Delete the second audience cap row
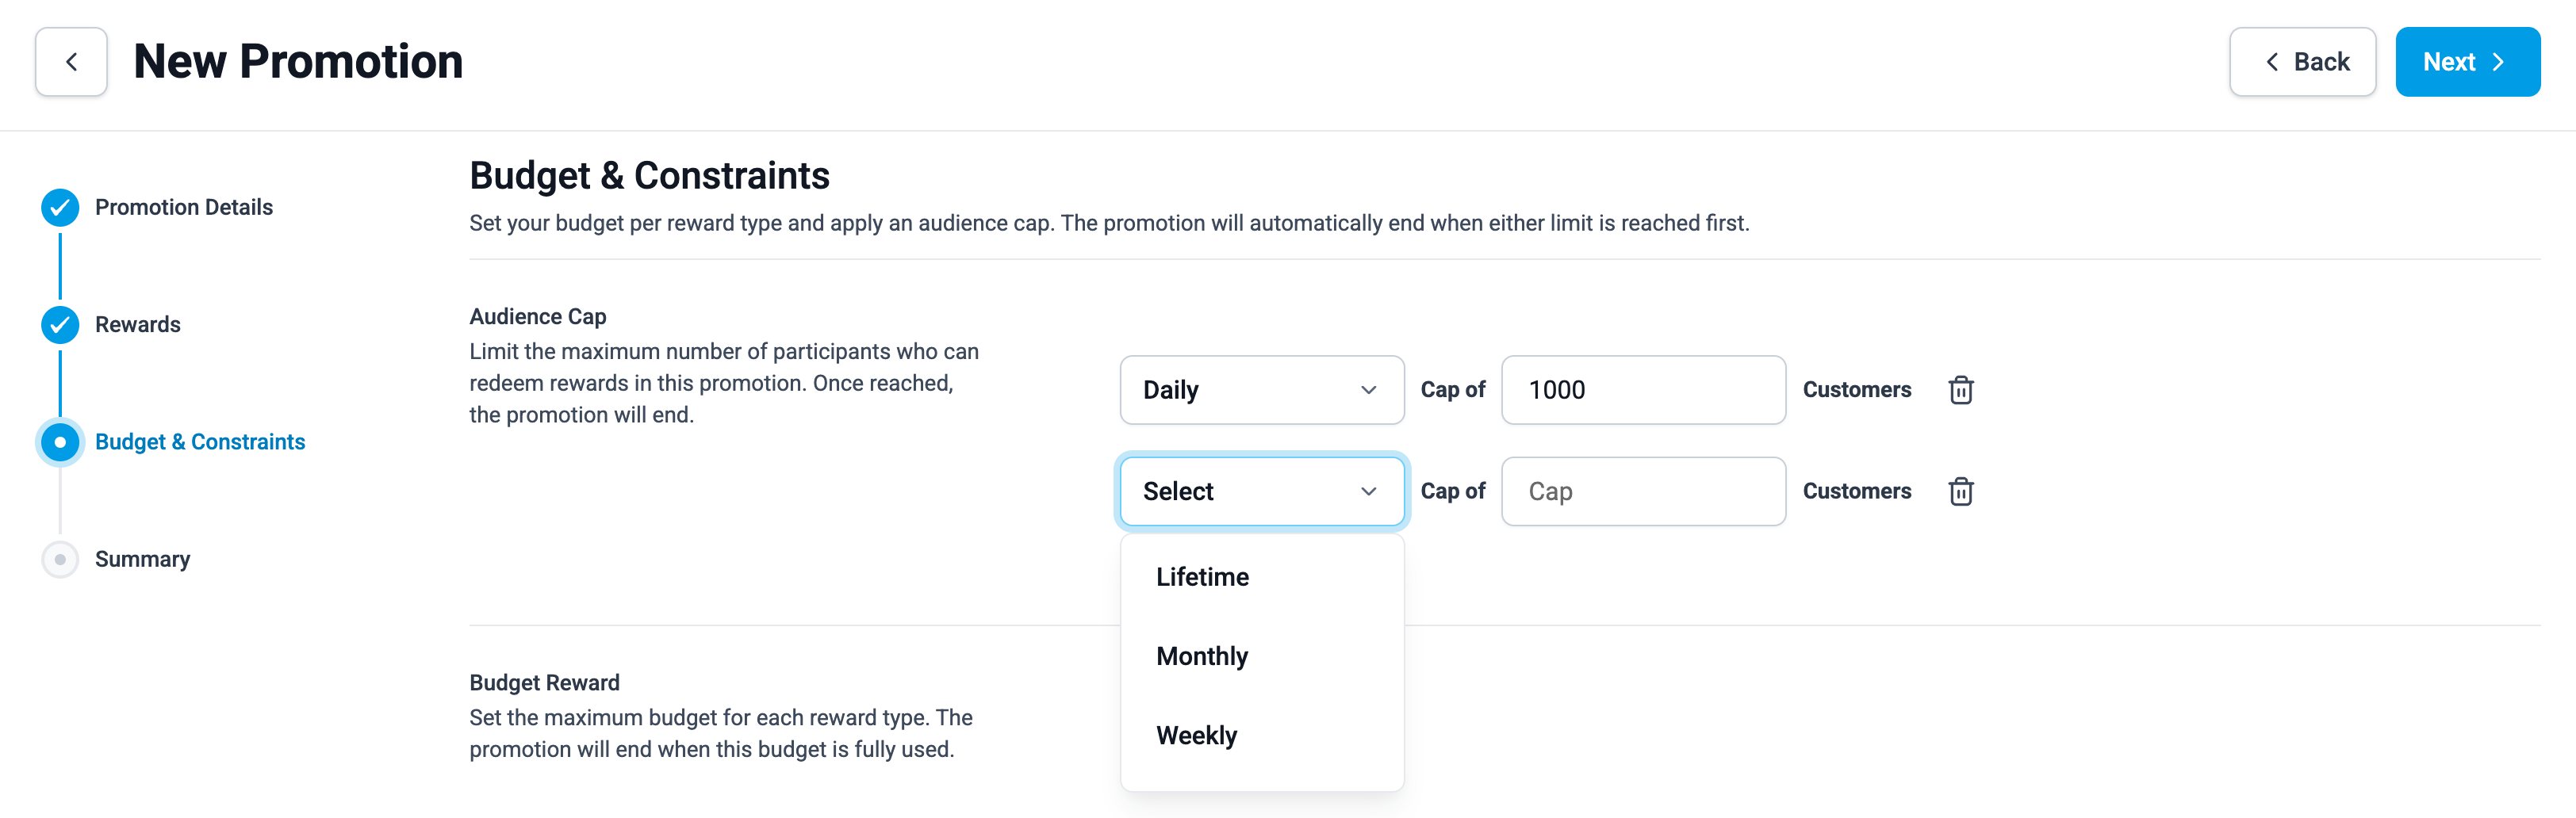The height and width of the screenshot is (818, 2576). (x=1960, y=491)
